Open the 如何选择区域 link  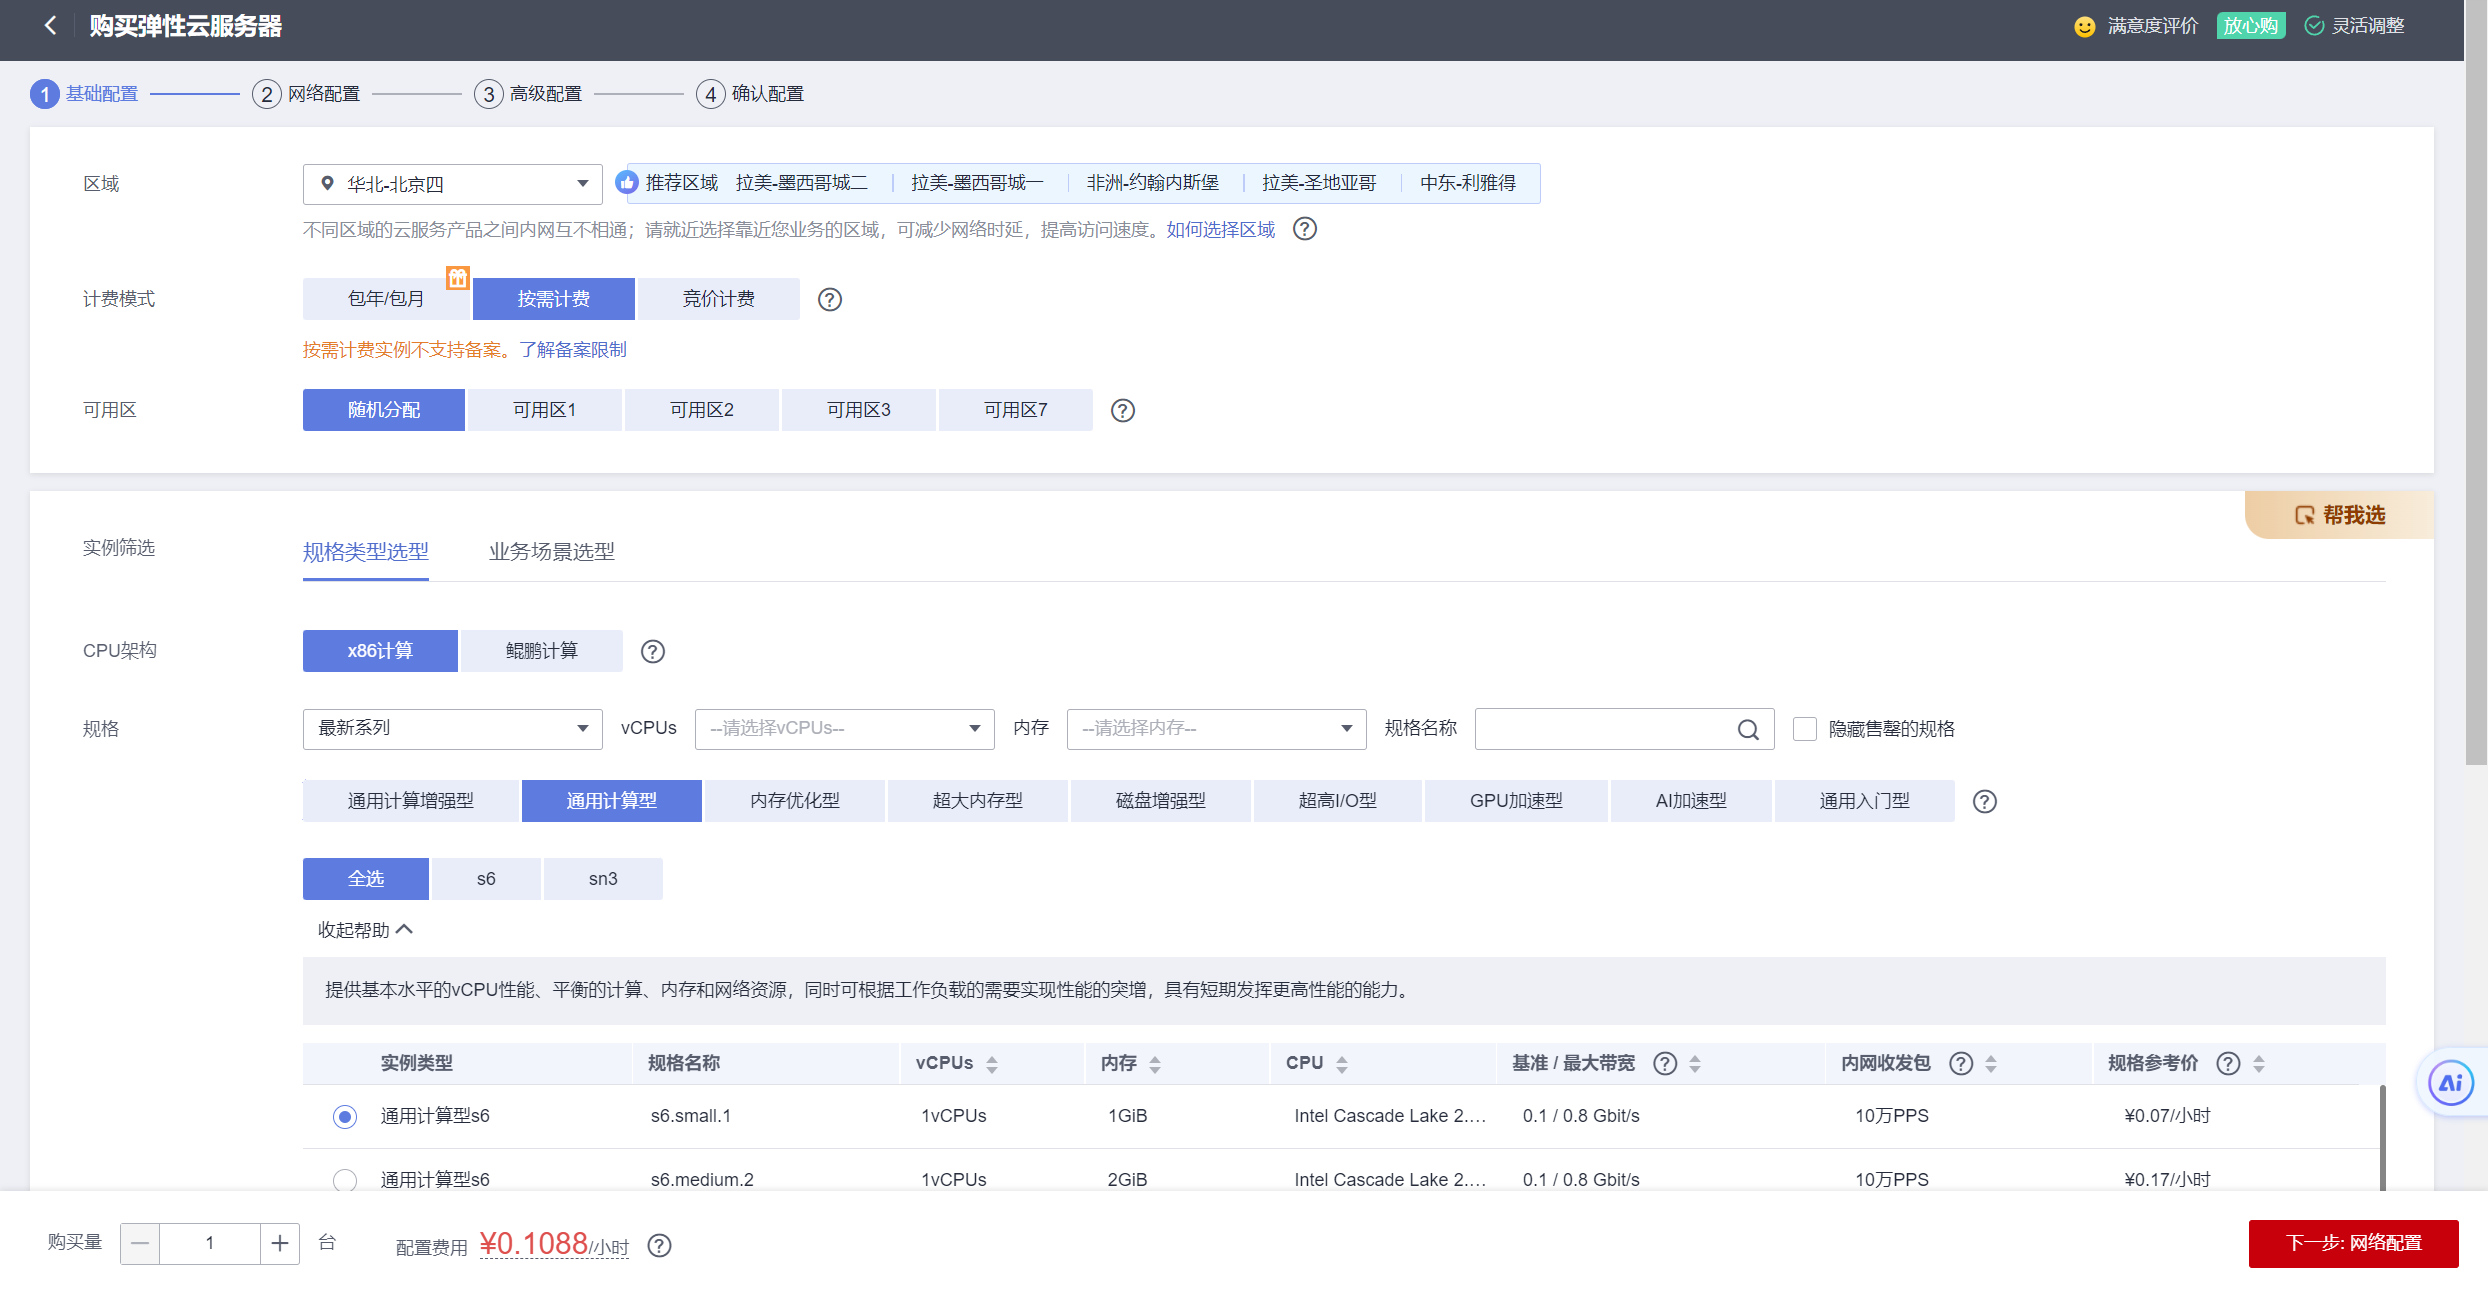[1220, 230]
